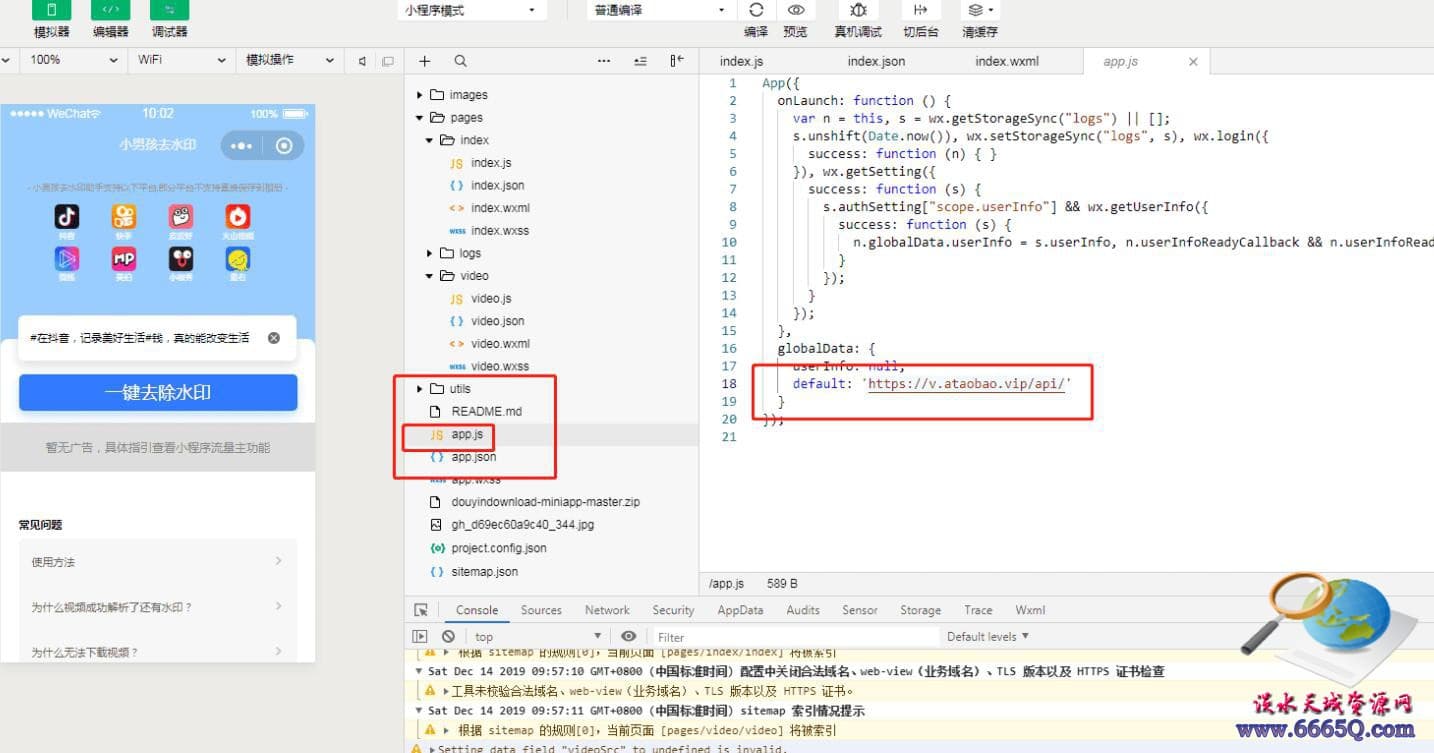Open file tree more options dots

pyautogui.click(x=604, y=61)
